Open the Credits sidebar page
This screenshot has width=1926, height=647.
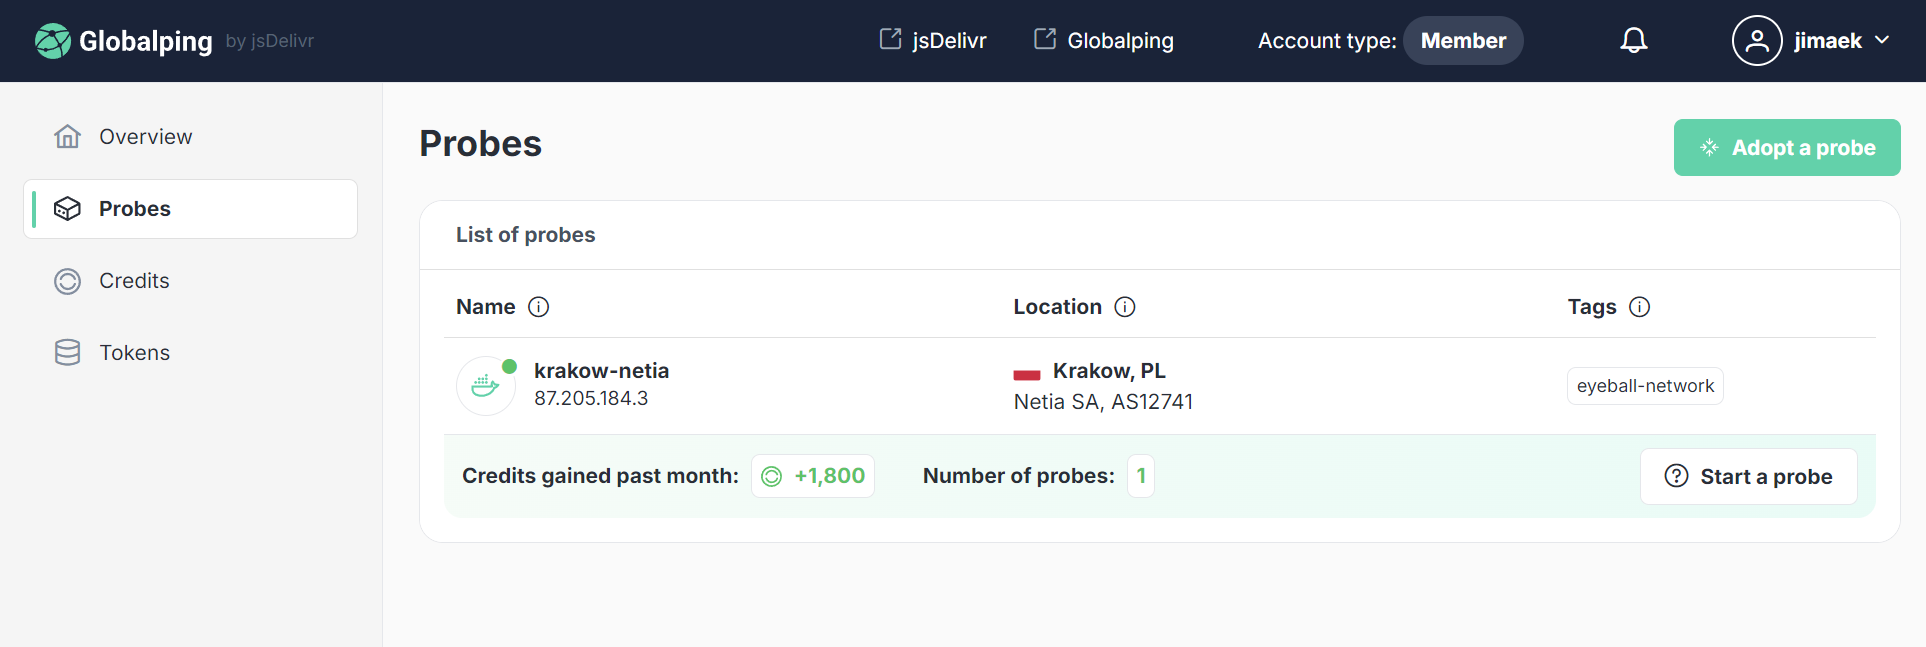pos(190,281)
